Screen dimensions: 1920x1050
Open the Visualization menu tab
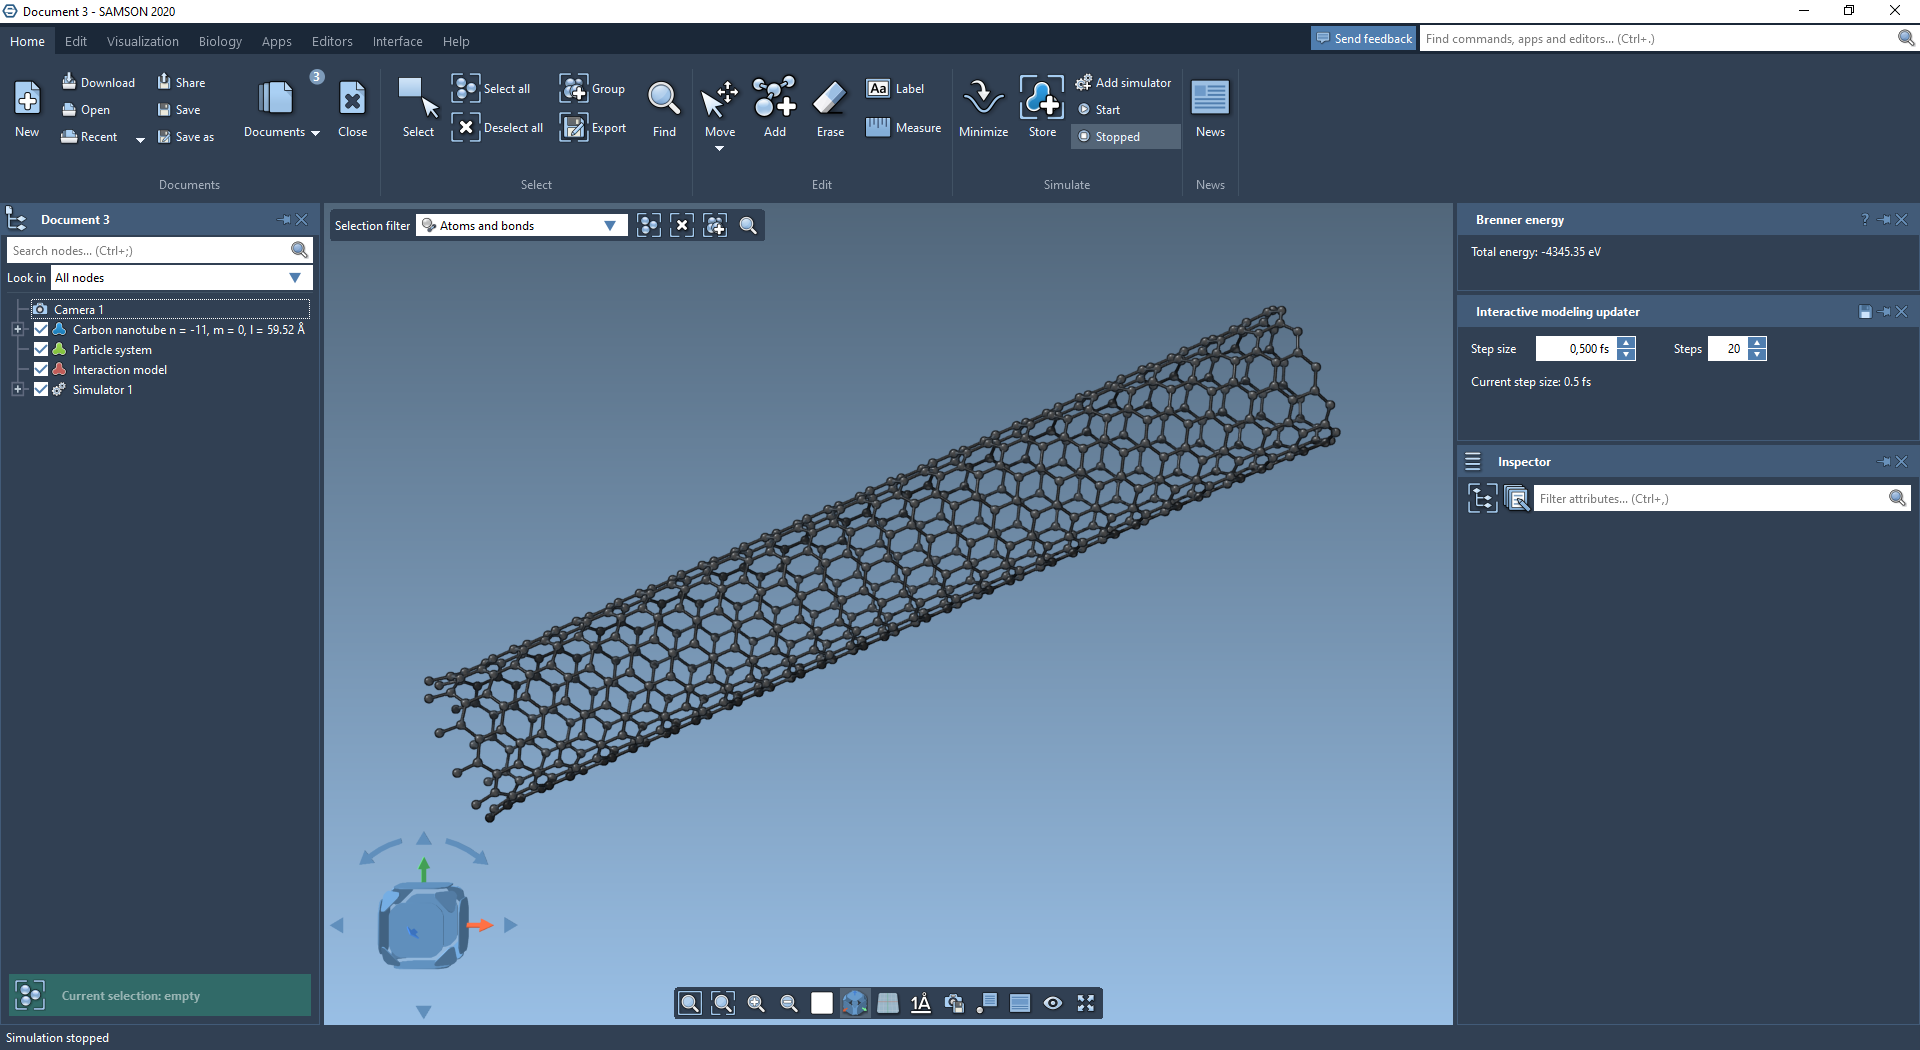click(x=143, y=42)
